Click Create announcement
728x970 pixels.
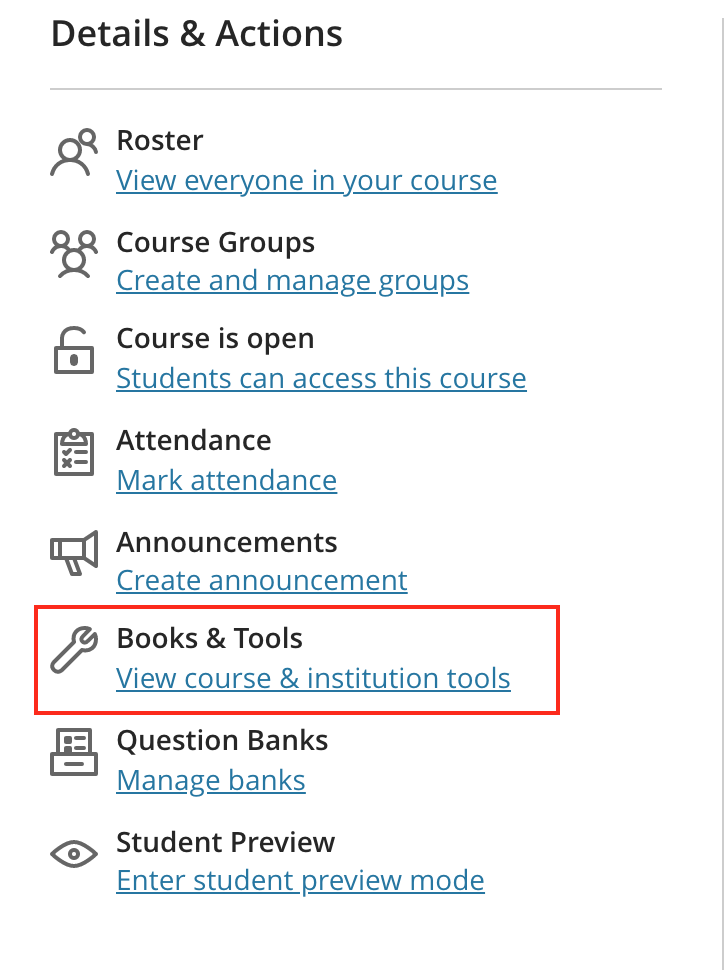click(x=261, y=581)
